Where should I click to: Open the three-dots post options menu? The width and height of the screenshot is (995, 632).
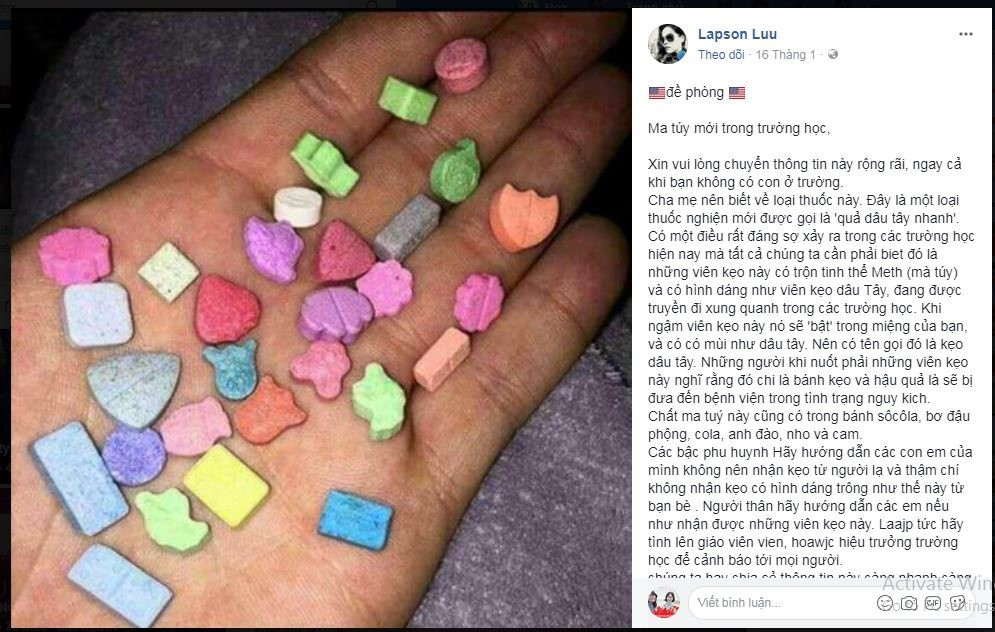click(x=965, y=34)
